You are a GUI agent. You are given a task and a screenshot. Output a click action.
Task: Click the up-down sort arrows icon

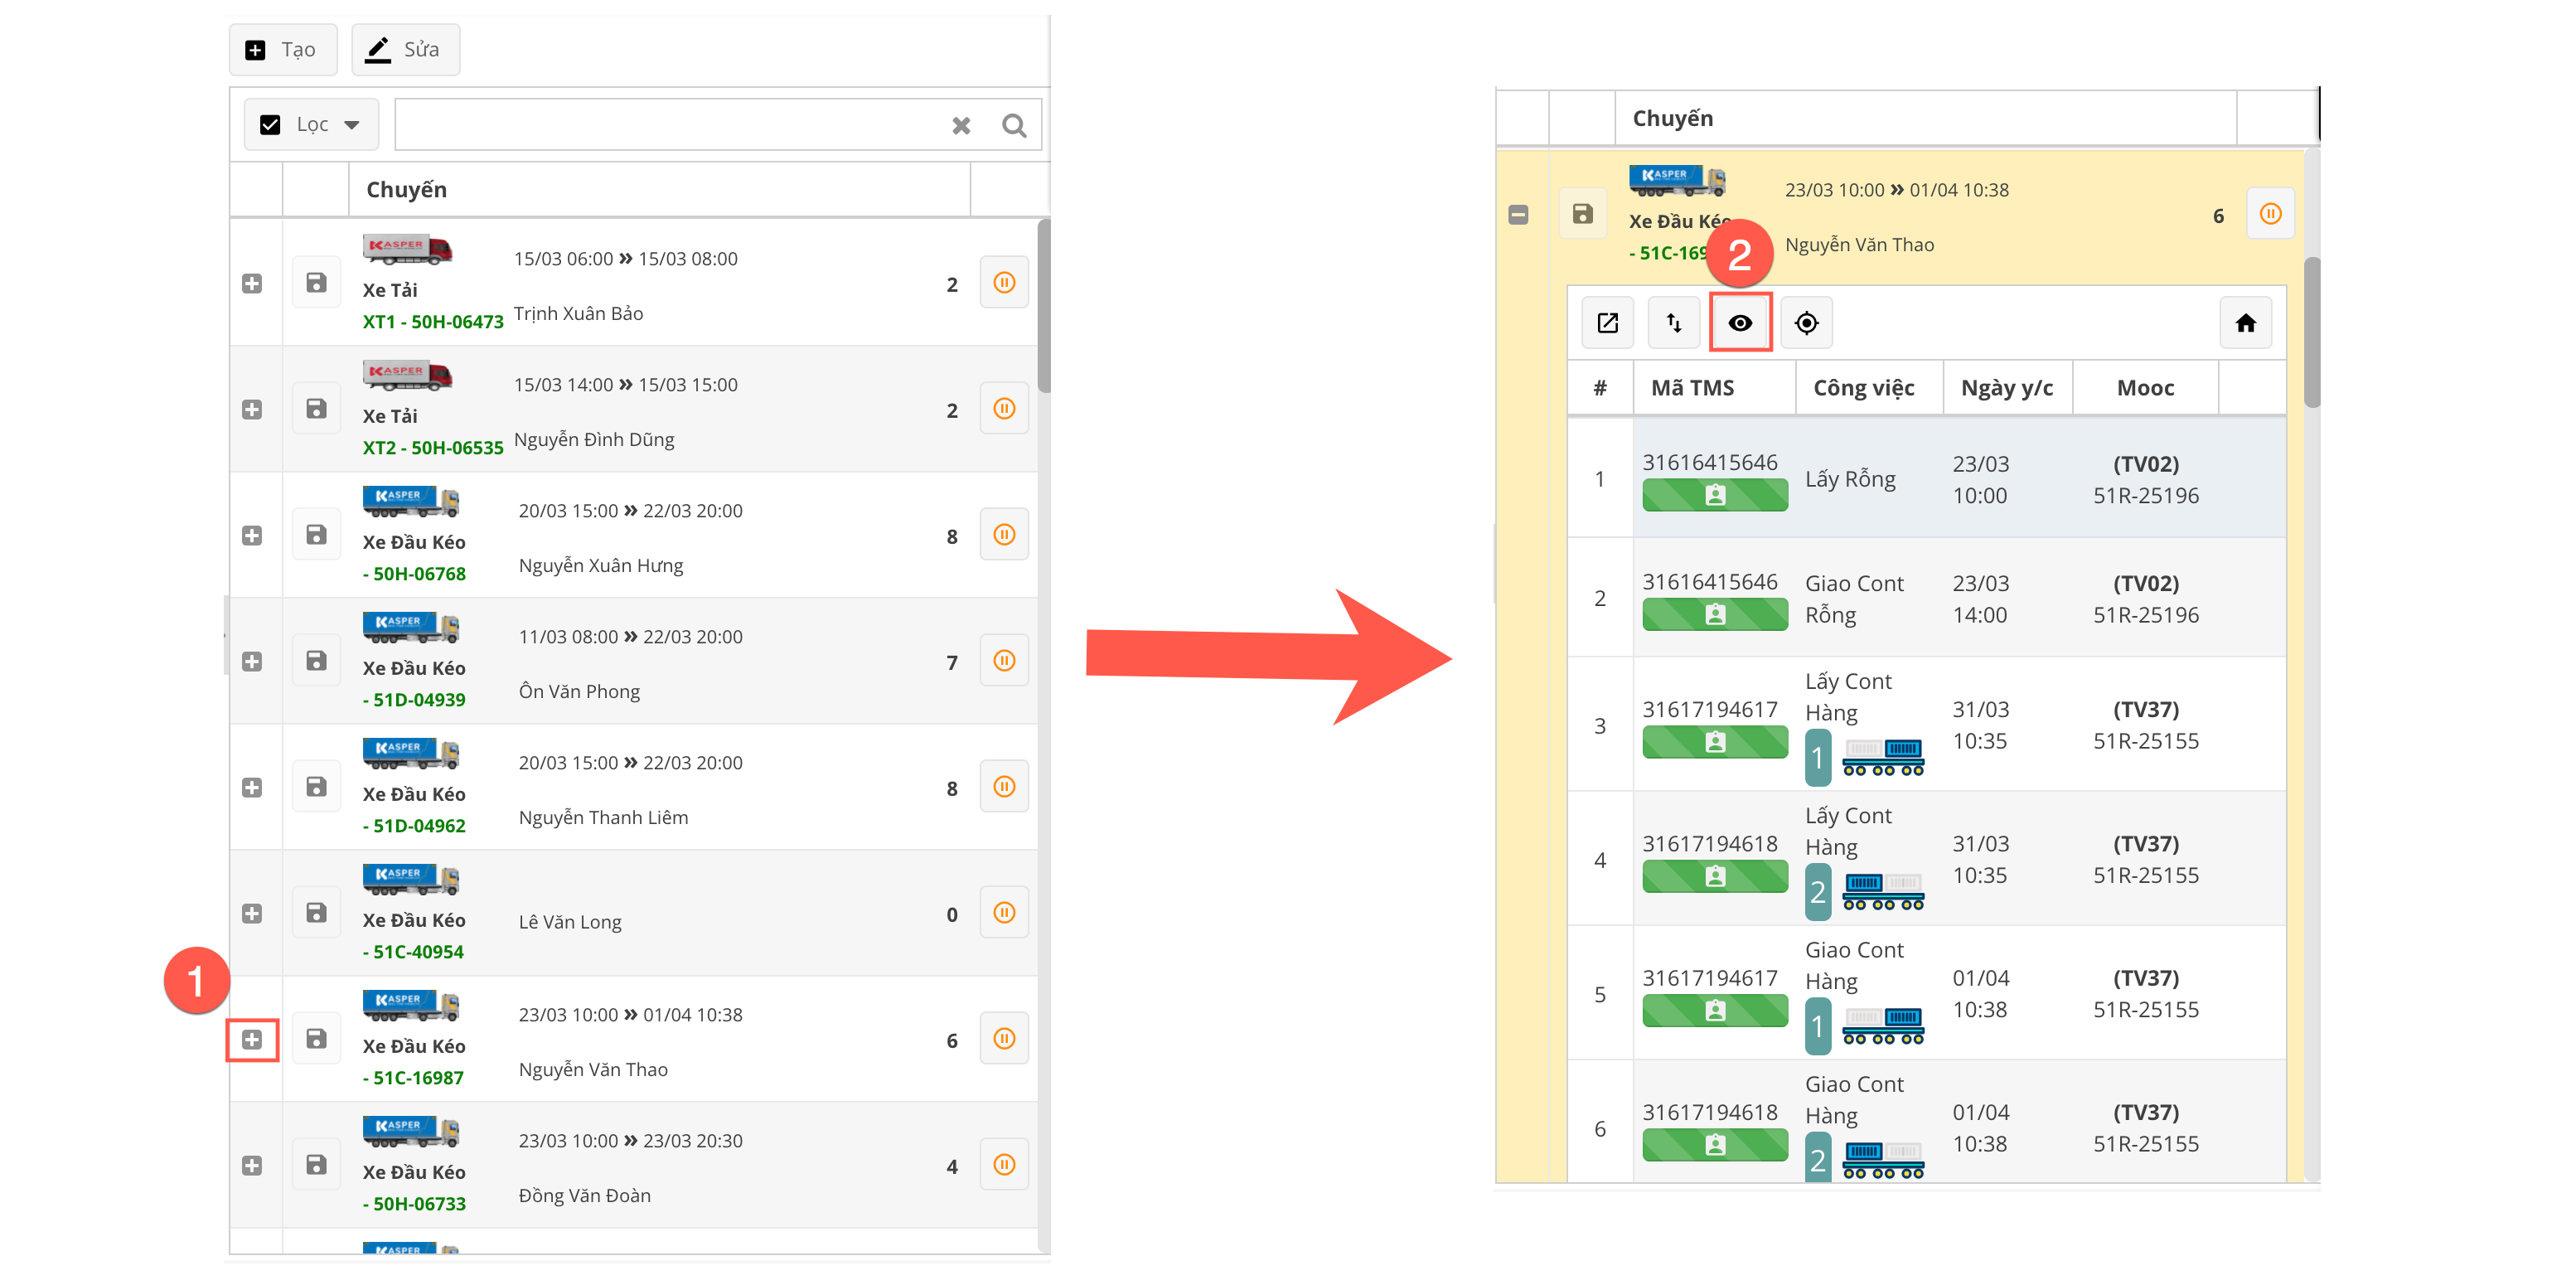point(1673,323)
